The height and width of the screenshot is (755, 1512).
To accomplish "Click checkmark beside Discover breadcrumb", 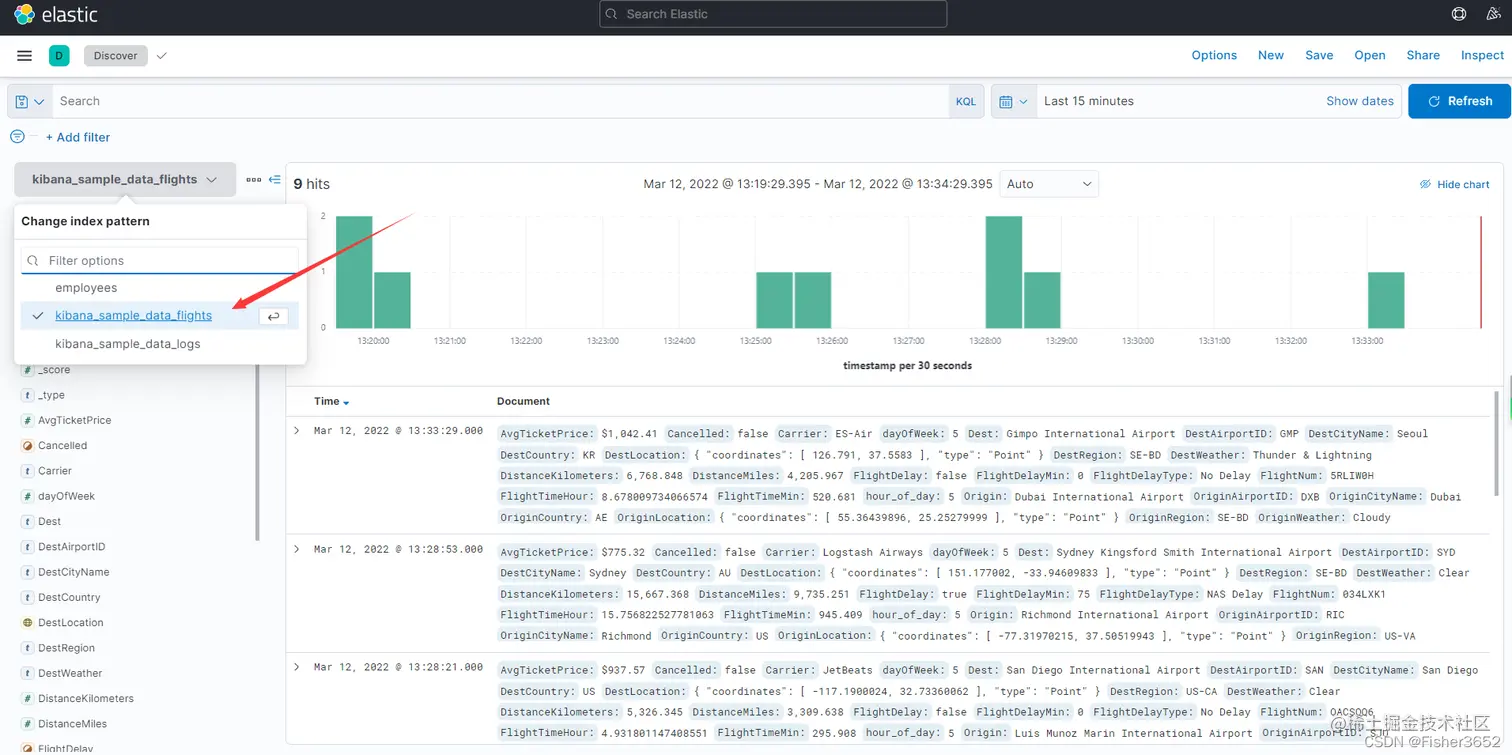I will click(x=162, y=56).
